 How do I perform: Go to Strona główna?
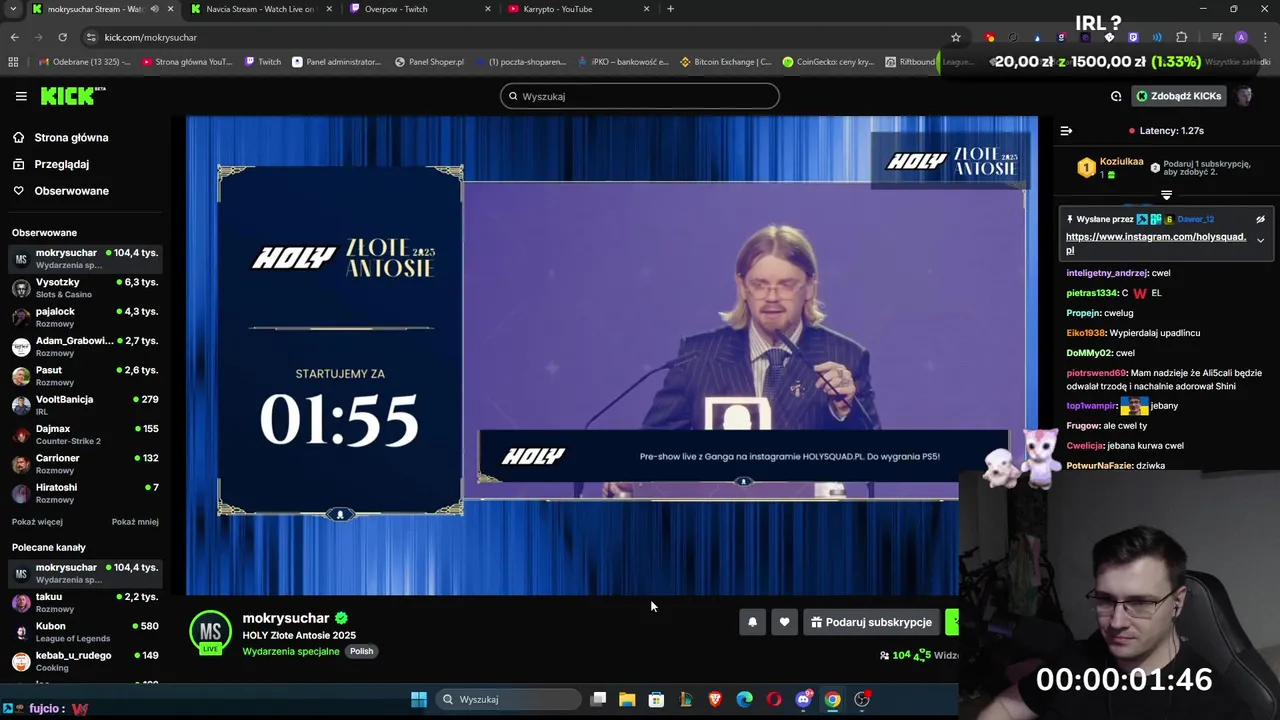(71, 137)
